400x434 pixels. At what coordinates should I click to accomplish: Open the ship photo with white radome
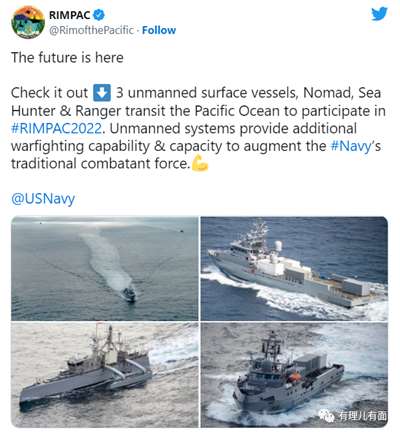tap(294, 269)
